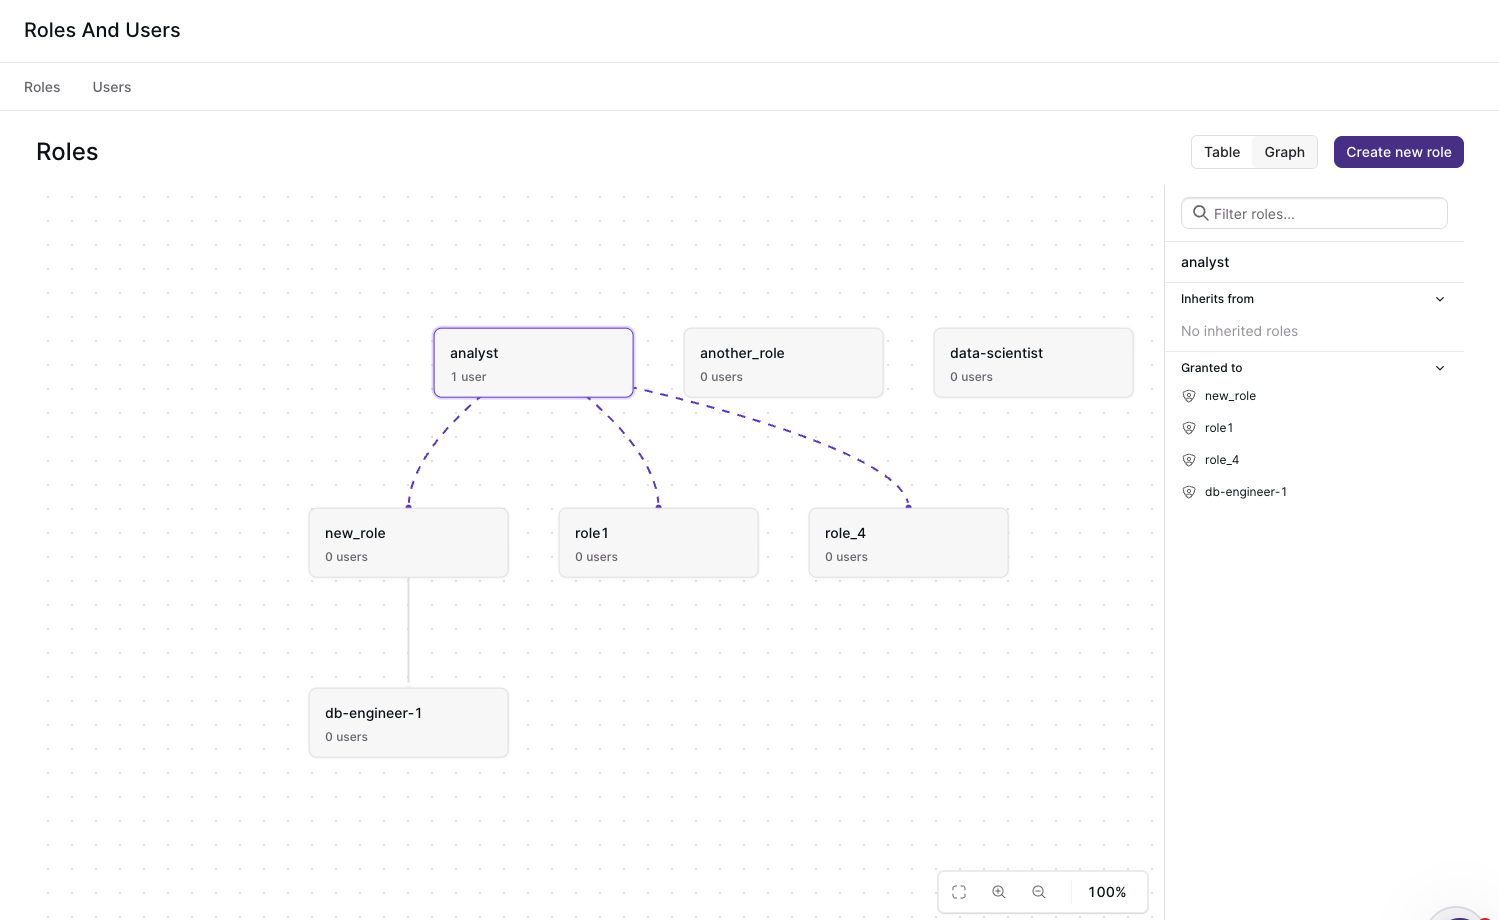Click the fit-to-view icon in graph controls
Screen dimensions: 1499x920
point(959,891)
